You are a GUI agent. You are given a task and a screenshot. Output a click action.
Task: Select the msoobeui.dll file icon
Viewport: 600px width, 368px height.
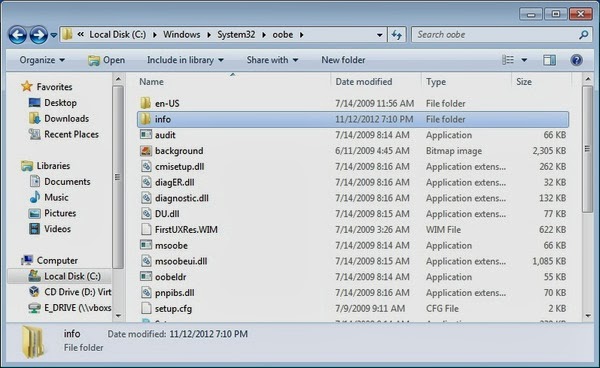[x=146, y=261]
